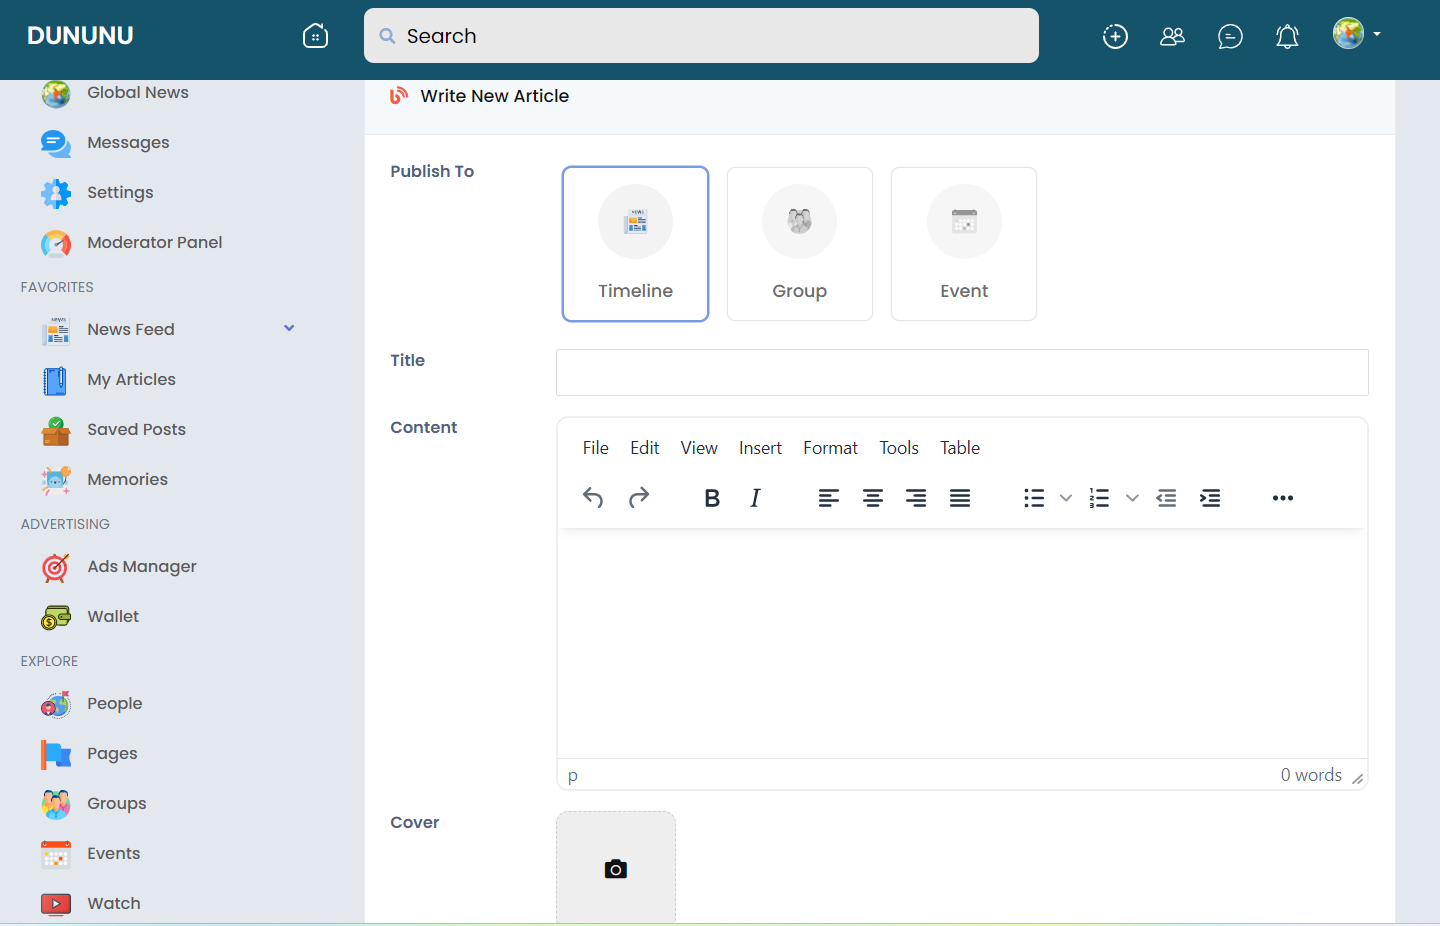
Task: Open bullet list style dropdown
Action: [x=1066, y=498]
